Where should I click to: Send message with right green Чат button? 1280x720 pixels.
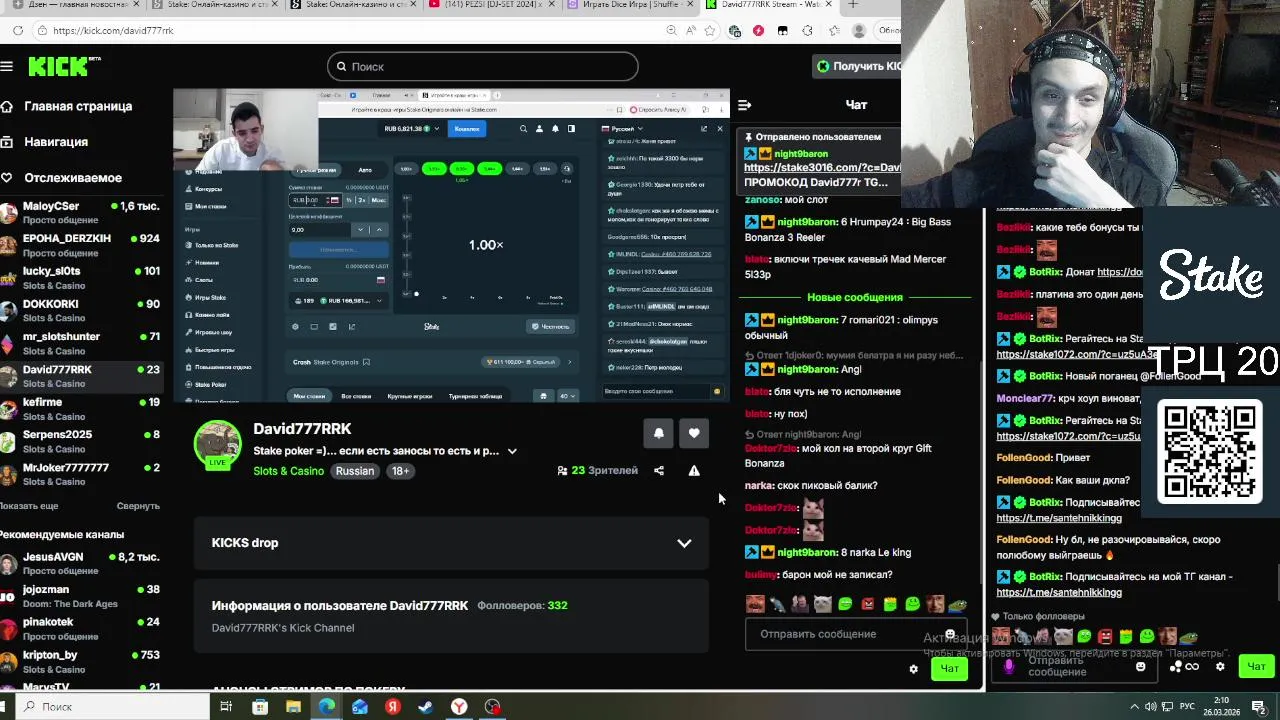click(x=1256, y=666)
